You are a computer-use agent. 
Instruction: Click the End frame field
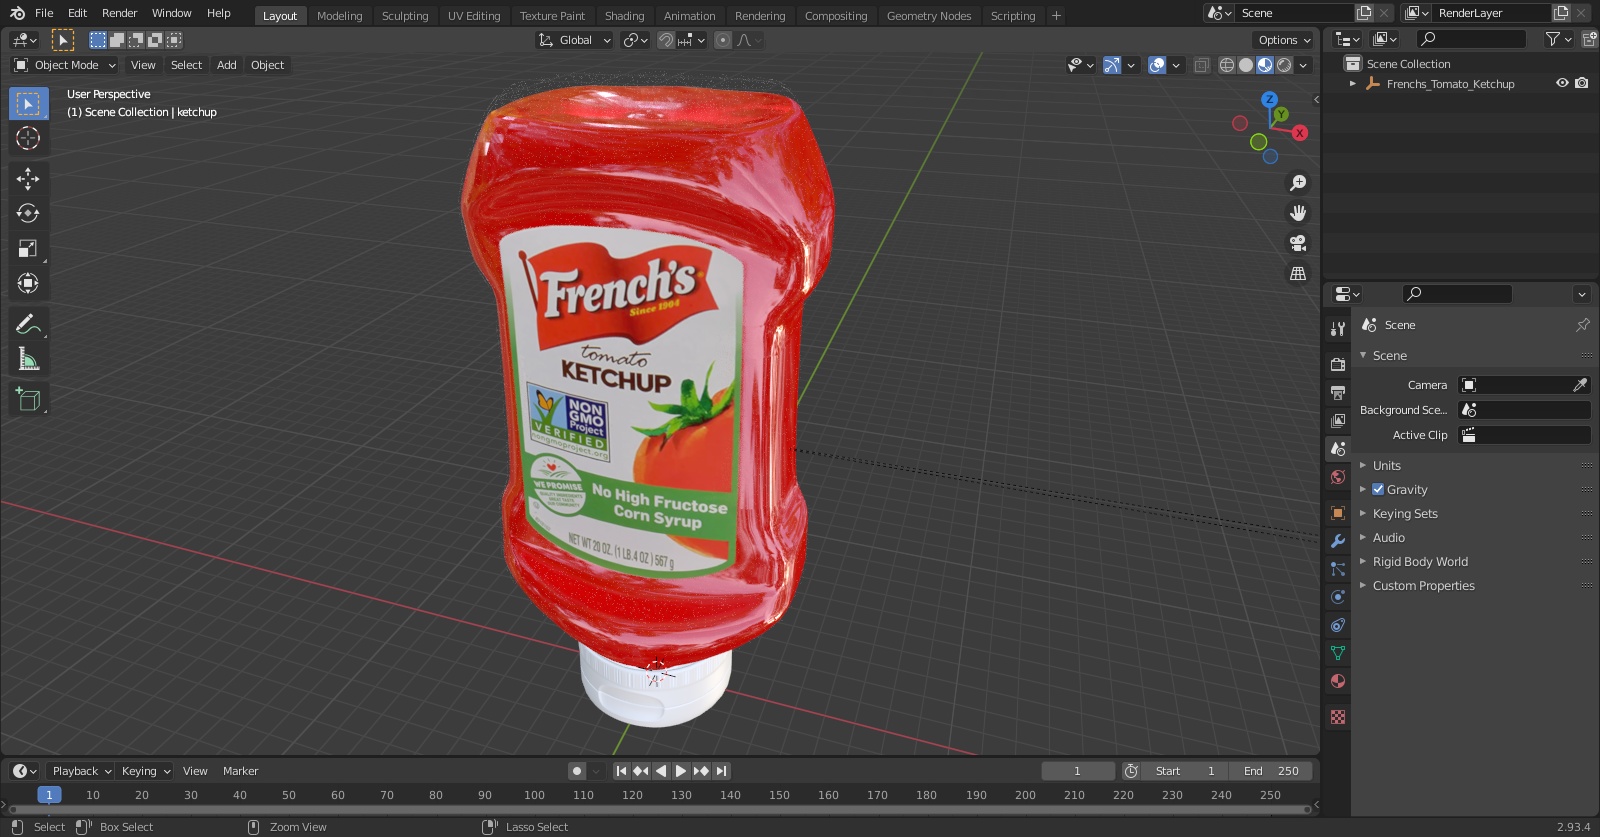[x=1271, y=771]
